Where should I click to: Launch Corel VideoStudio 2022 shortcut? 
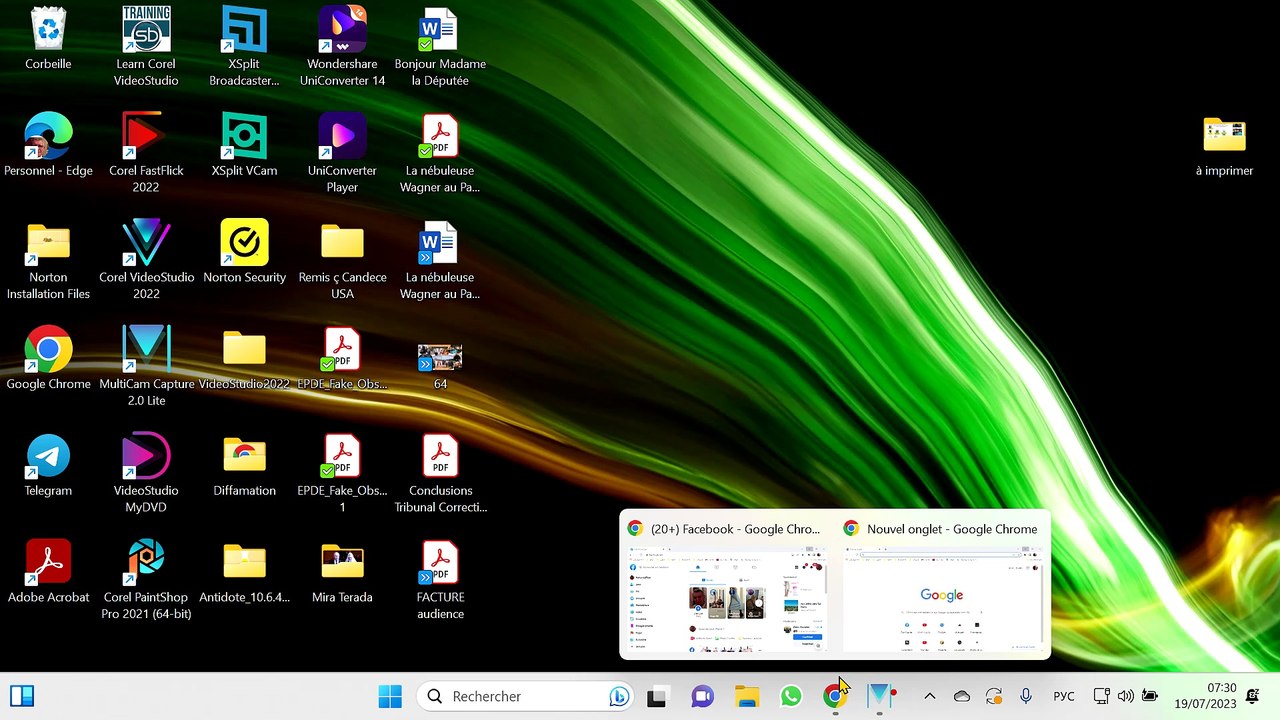(x=146, y=260)
